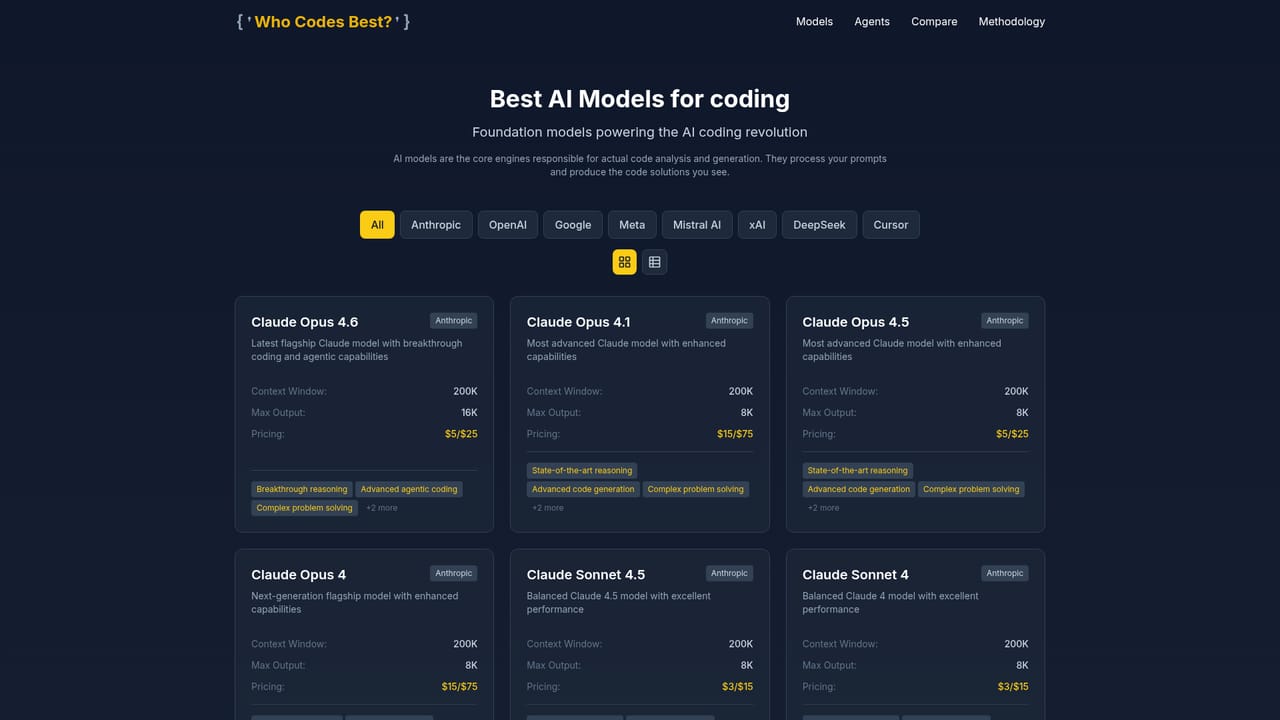Screen dimensions: 1280x720
Task: Filter models by DeepSeek
Action: click(819, 225)
